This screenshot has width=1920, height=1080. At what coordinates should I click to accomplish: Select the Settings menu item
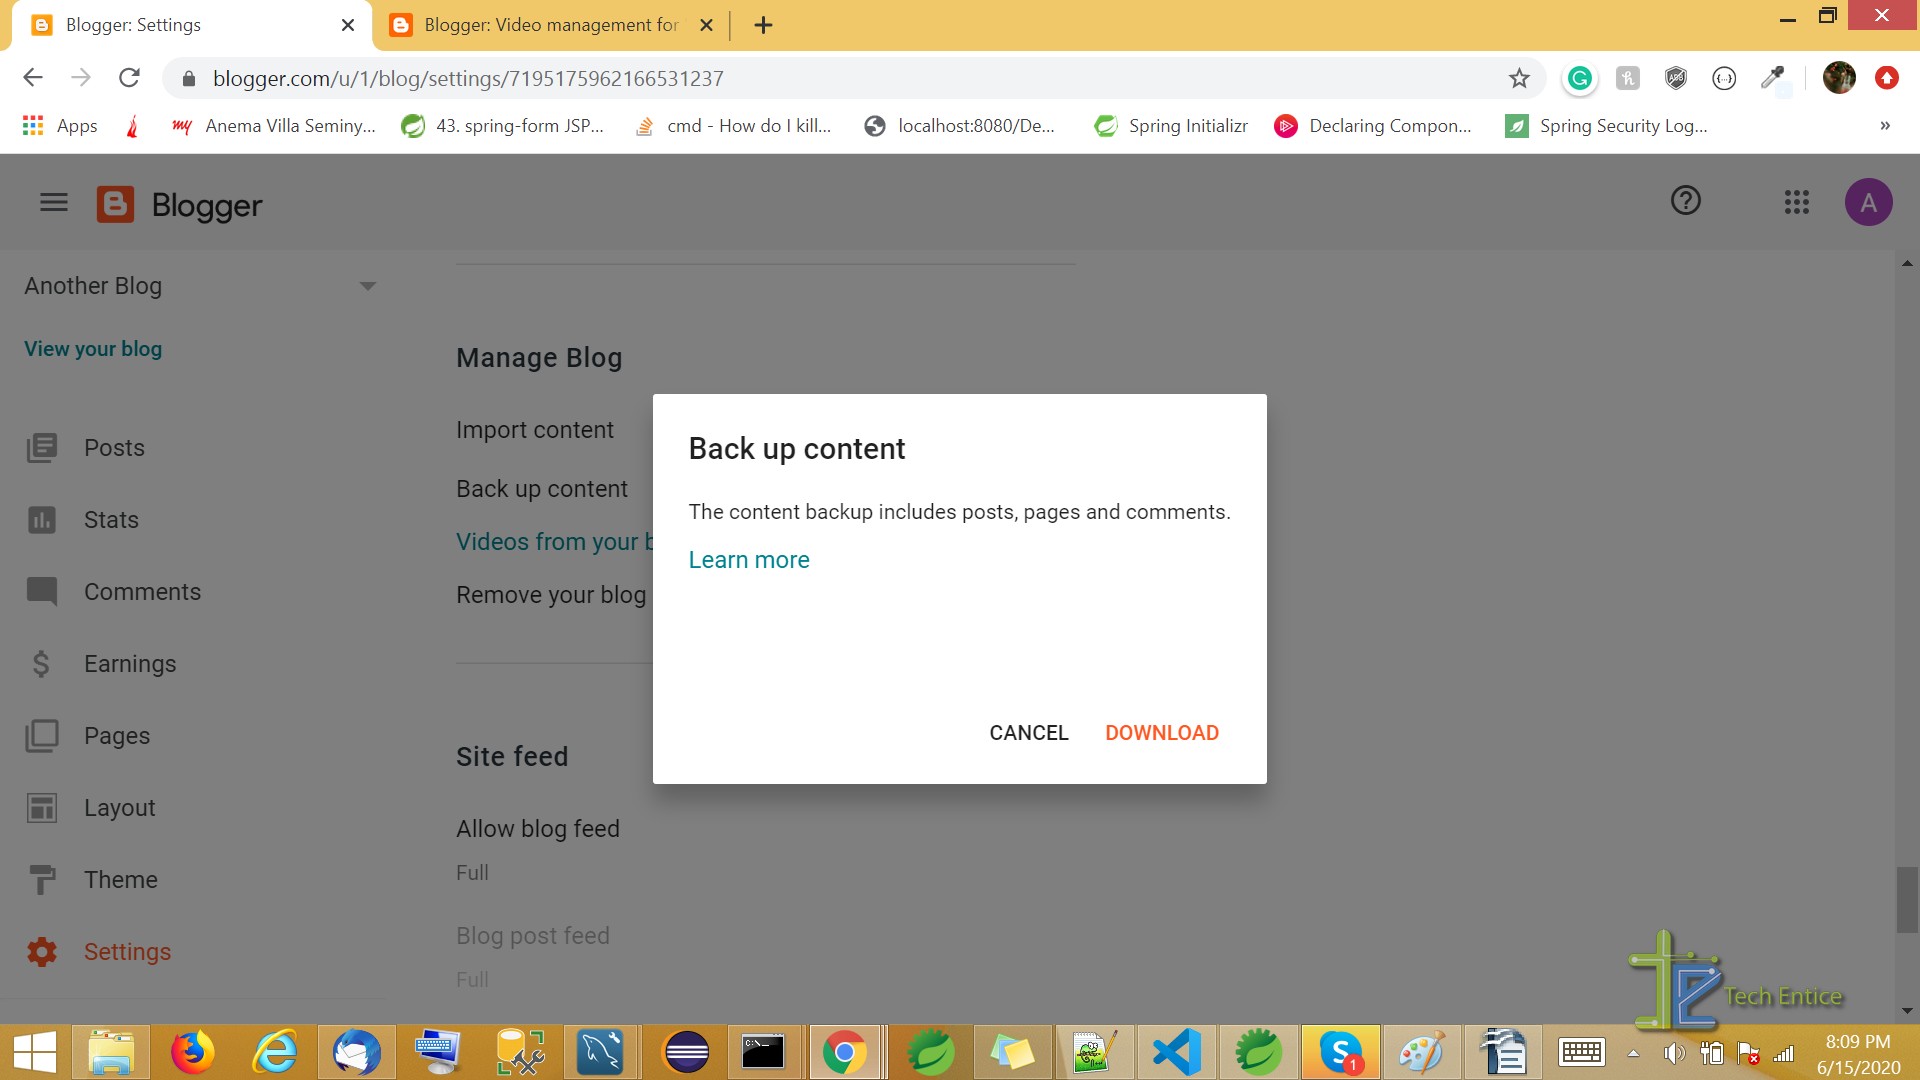tap(128, 951)
